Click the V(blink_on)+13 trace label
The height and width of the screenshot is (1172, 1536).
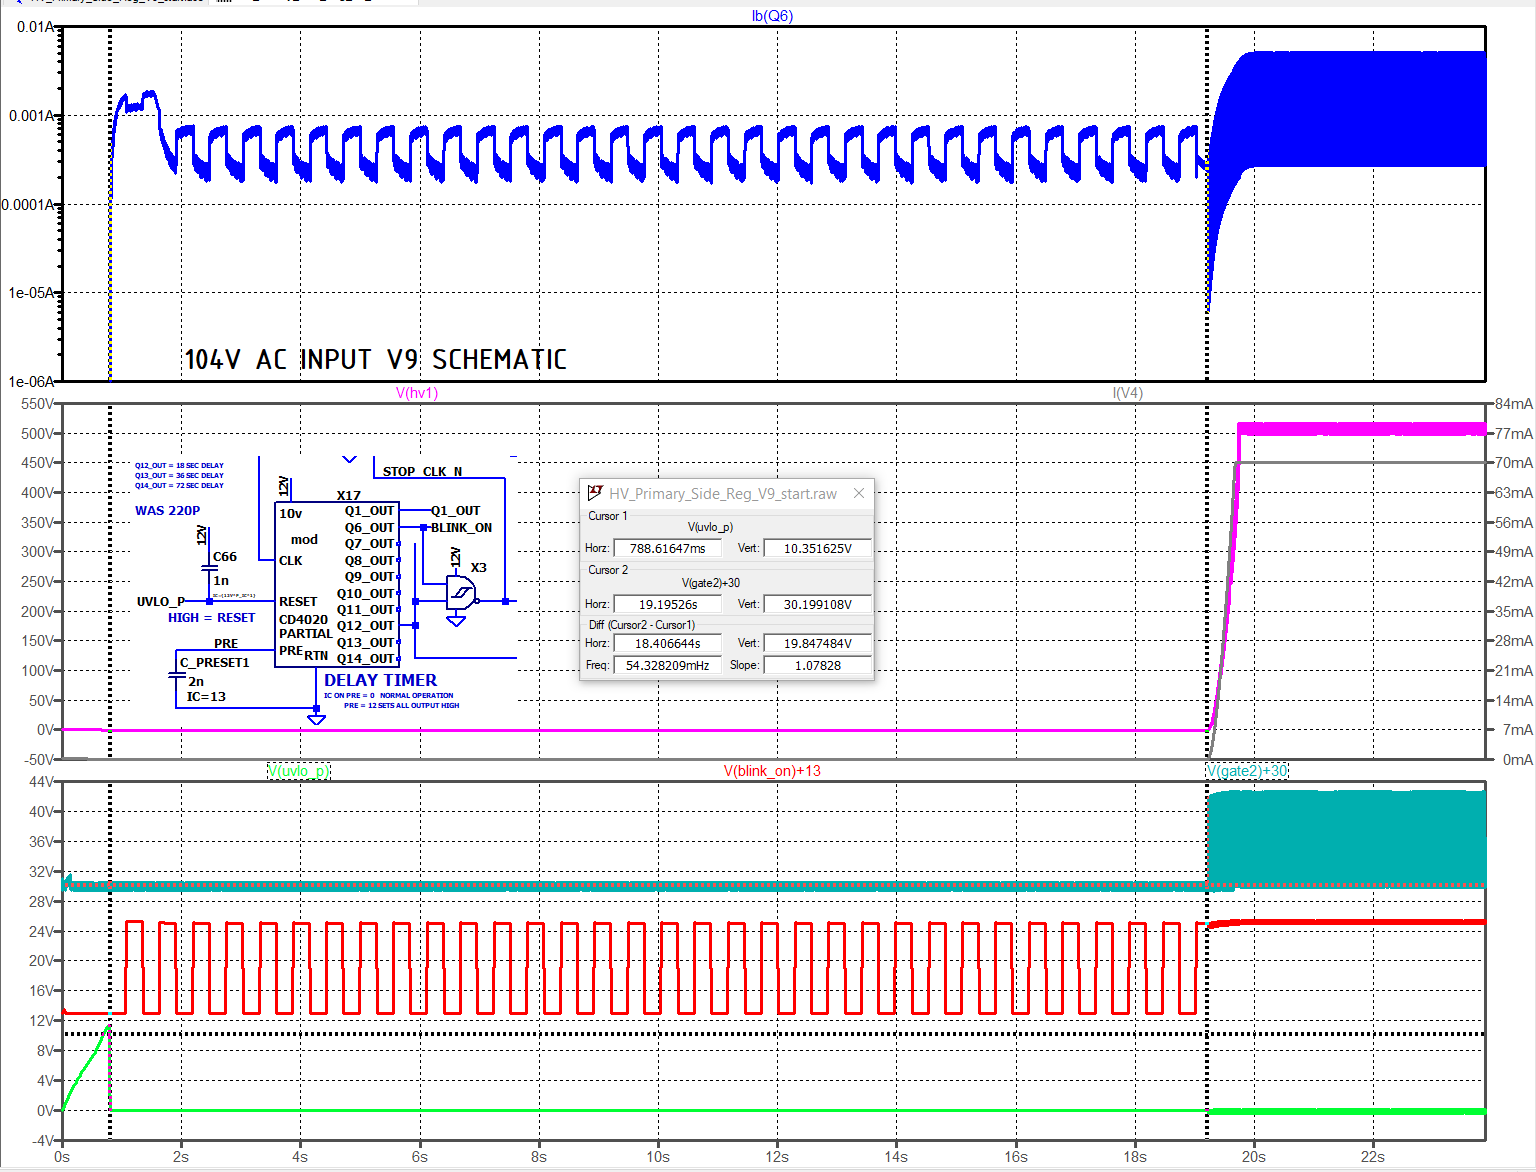coord(772,771)
